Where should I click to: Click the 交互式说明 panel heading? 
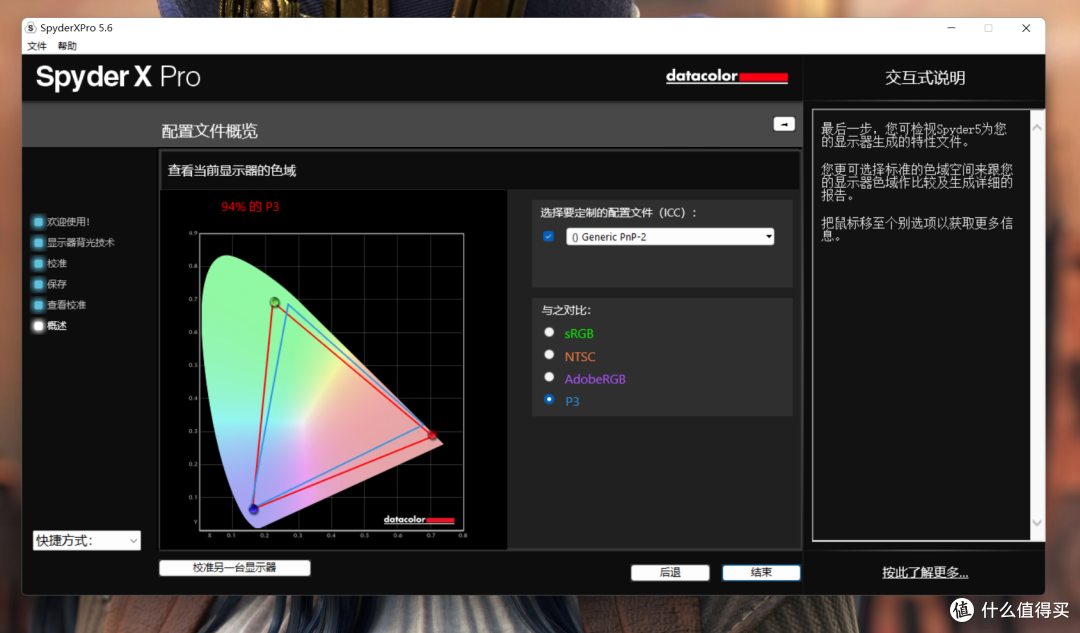tap(925, 78)
